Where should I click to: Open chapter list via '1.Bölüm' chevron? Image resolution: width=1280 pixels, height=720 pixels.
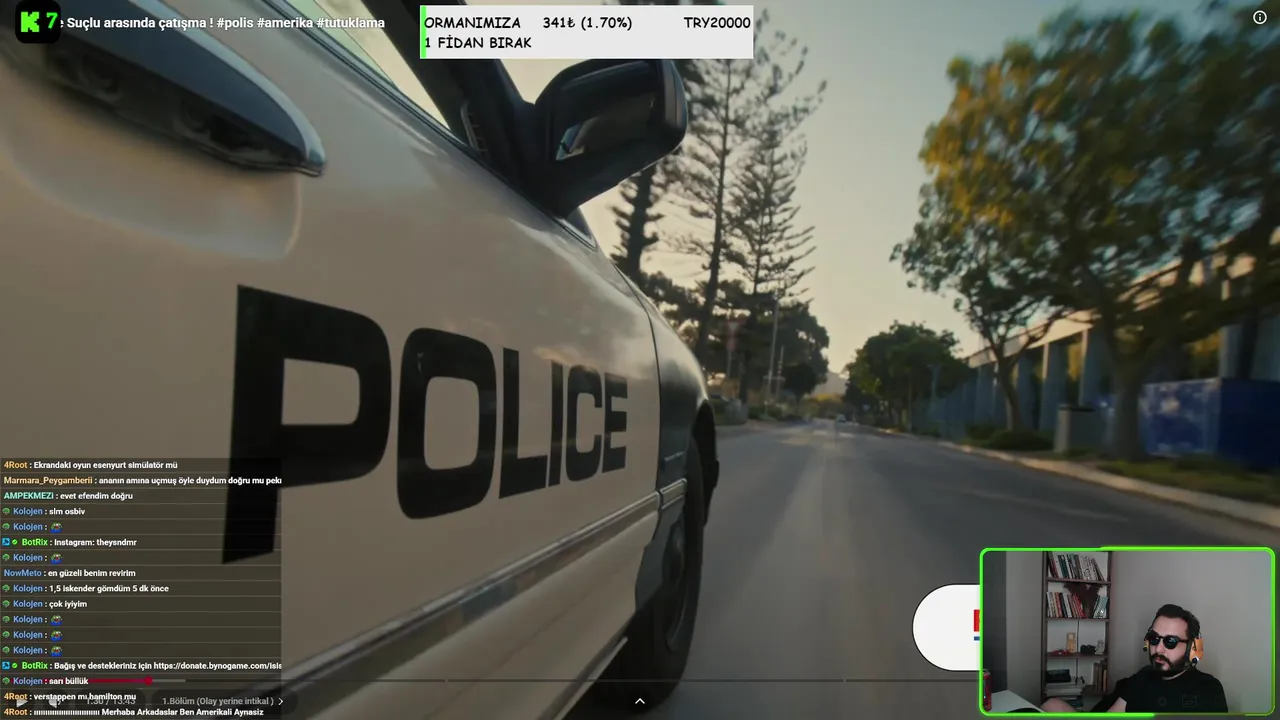pos(281,701)
